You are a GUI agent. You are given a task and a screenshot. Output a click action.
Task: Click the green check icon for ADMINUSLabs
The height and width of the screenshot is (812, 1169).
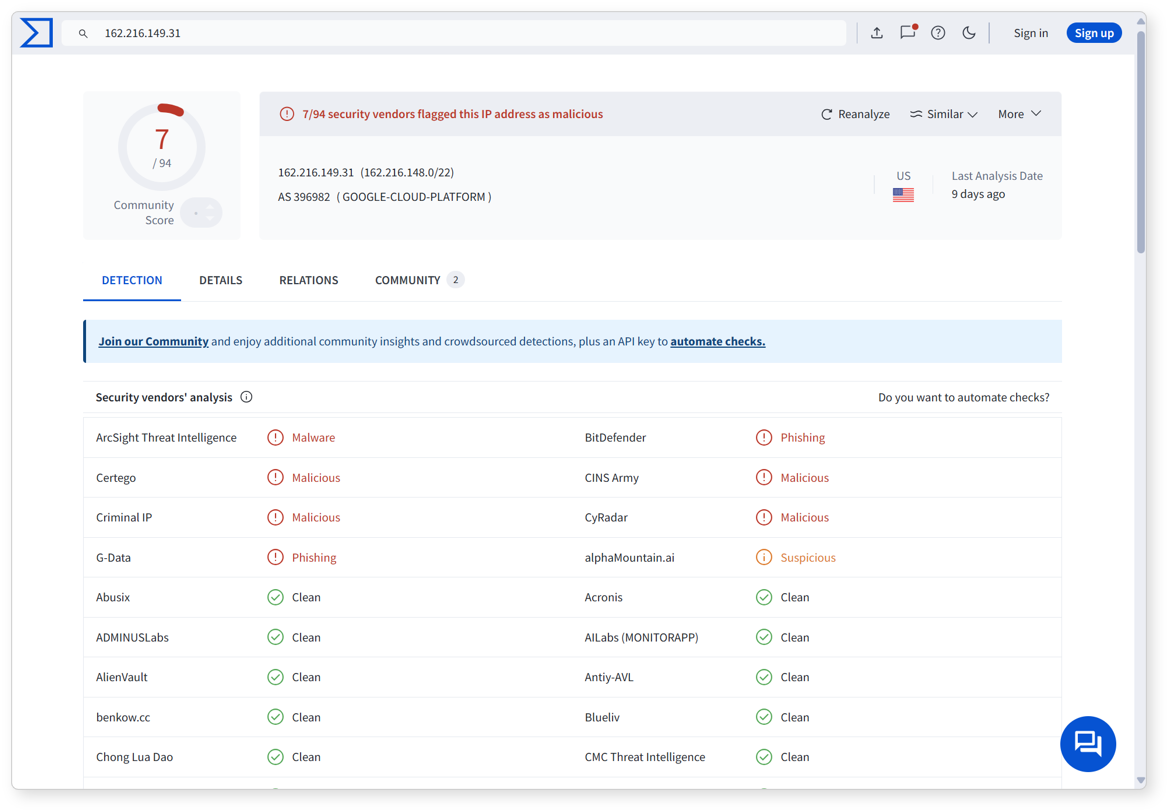[275, 638]
